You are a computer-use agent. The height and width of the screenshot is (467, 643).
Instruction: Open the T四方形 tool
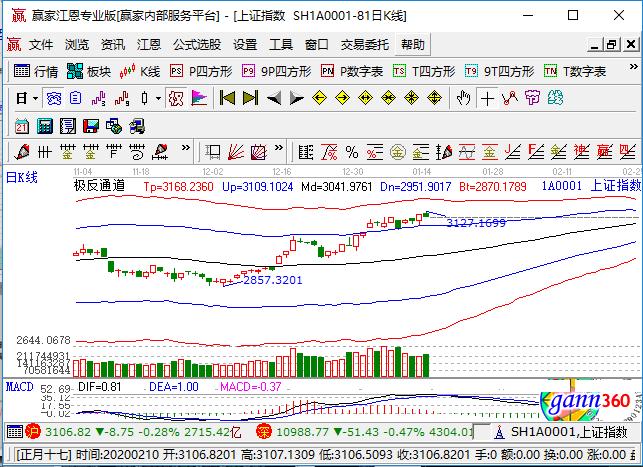[x=424, y=71]
